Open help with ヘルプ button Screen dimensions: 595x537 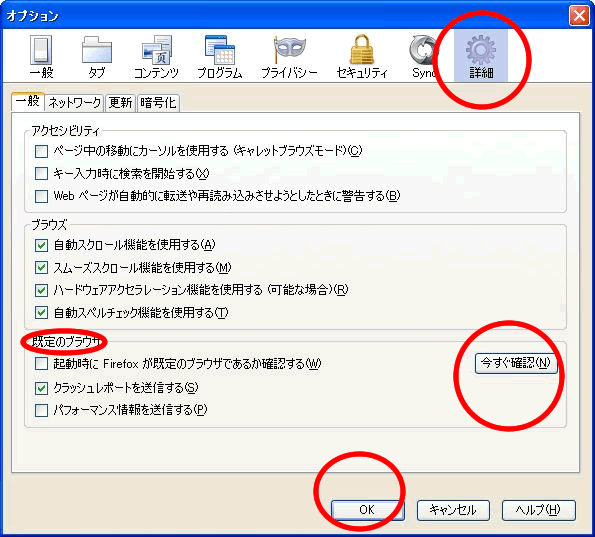[538, 510]
